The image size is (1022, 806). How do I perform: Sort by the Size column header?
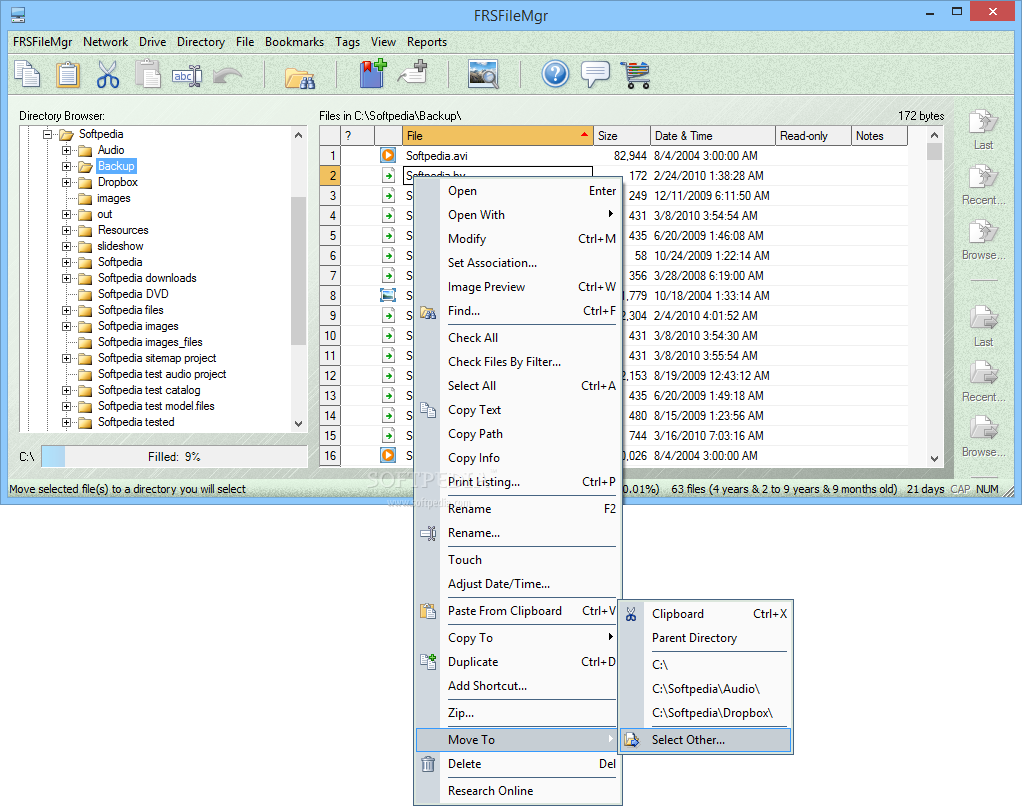622,136
